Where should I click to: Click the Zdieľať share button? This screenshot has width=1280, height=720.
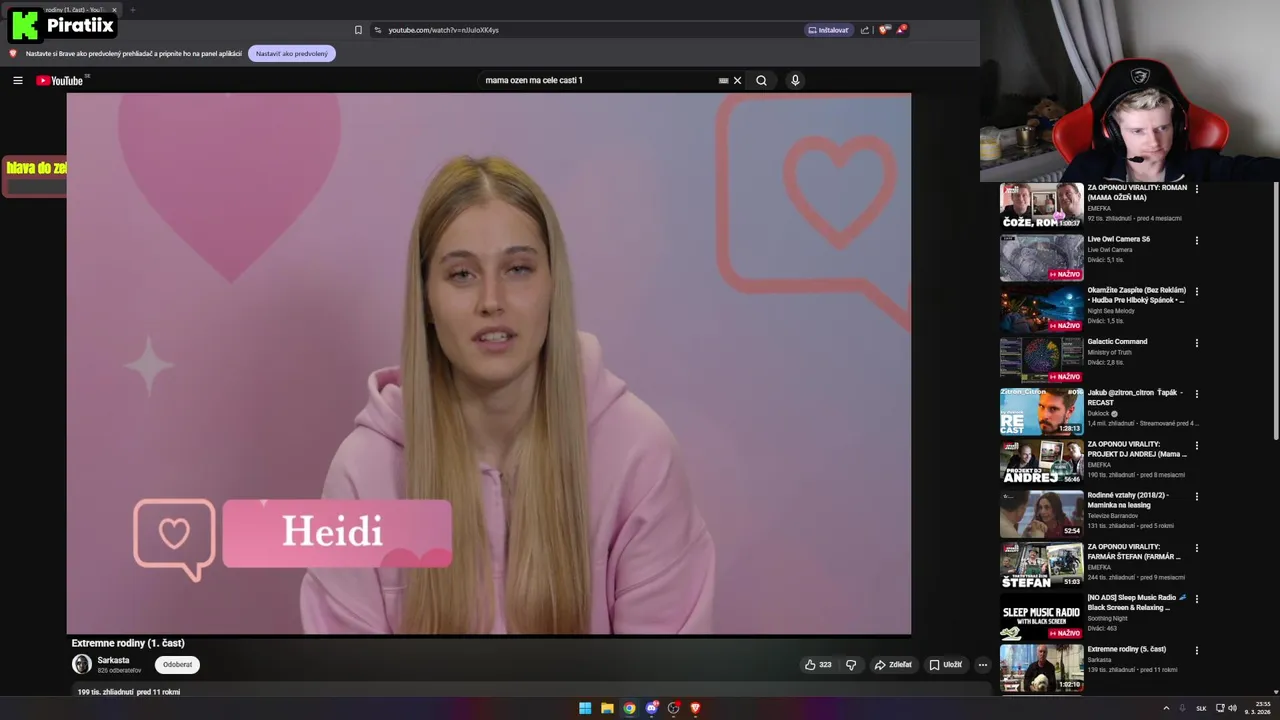coord(893,664)
